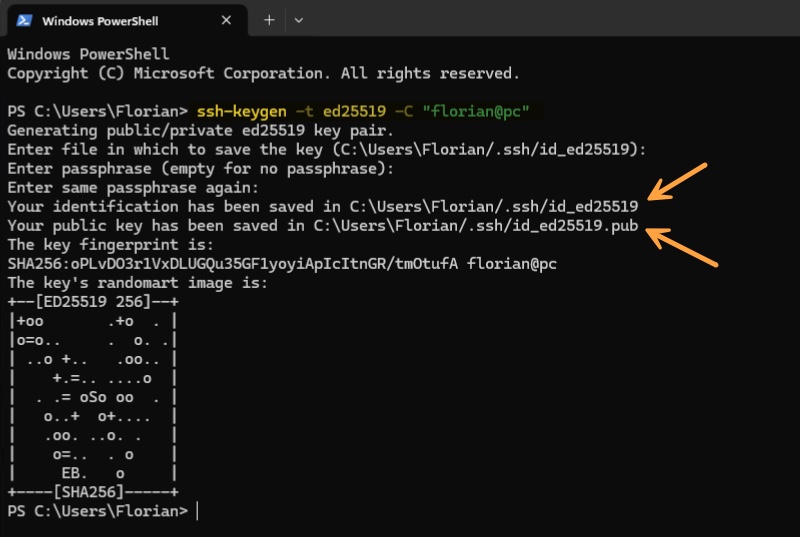
Task: Click the cursor at the final prompt
Action: click(197, 511)
